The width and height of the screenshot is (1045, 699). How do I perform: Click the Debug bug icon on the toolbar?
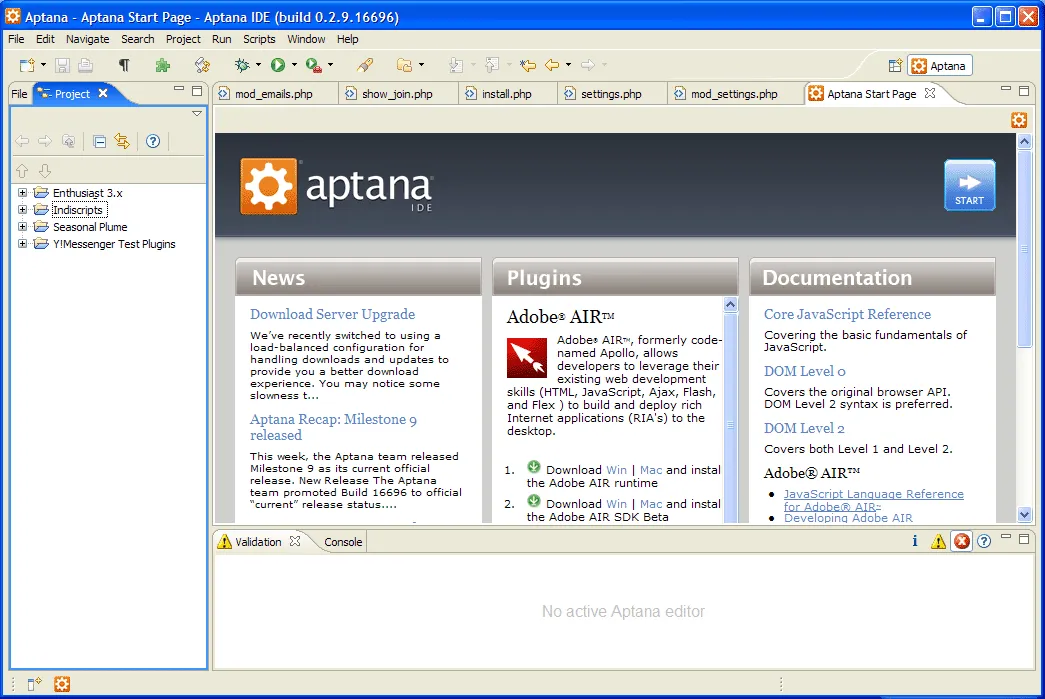coord(244,65)
